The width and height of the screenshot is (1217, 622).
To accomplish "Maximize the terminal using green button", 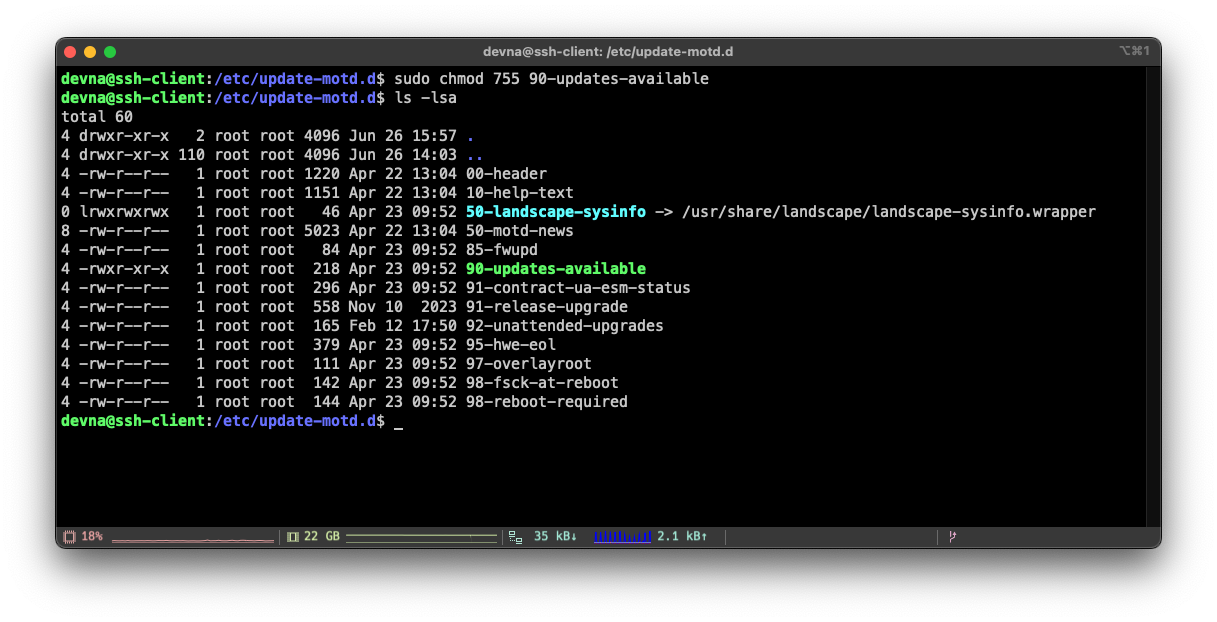I will pyautogui.click(x=110, y=52).
